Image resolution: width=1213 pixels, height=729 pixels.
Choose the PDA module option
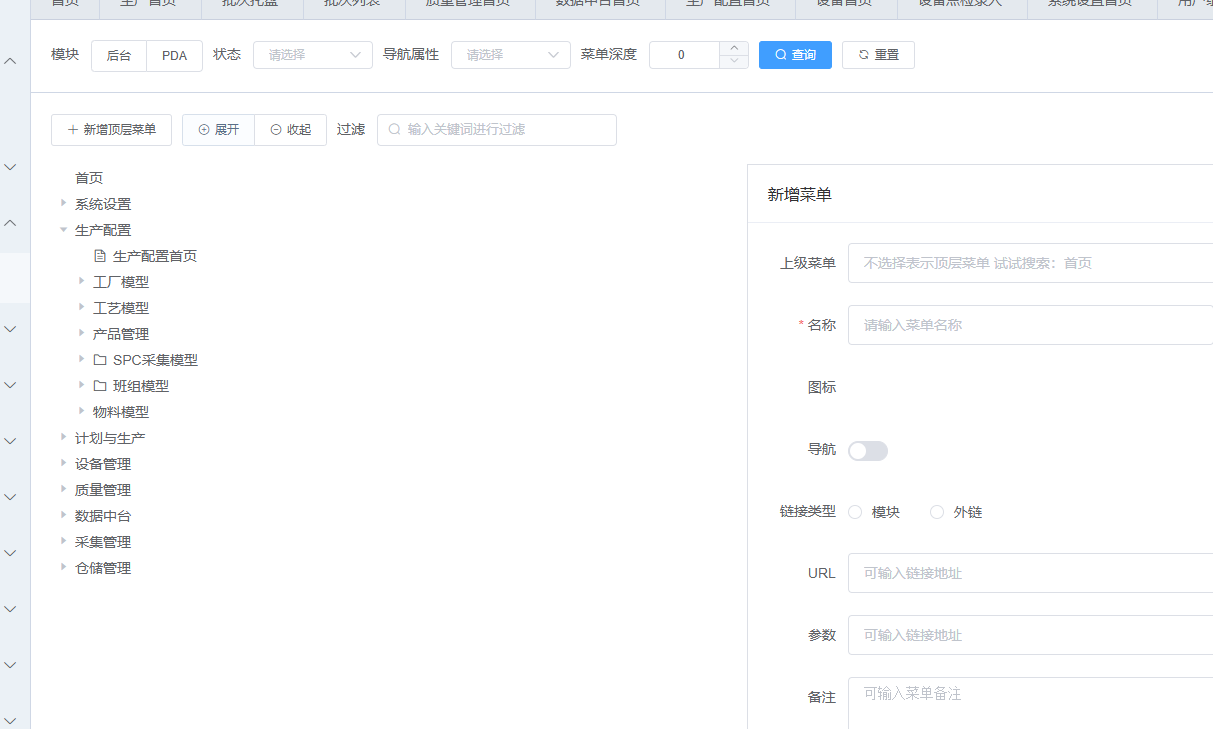coord(175,56)
